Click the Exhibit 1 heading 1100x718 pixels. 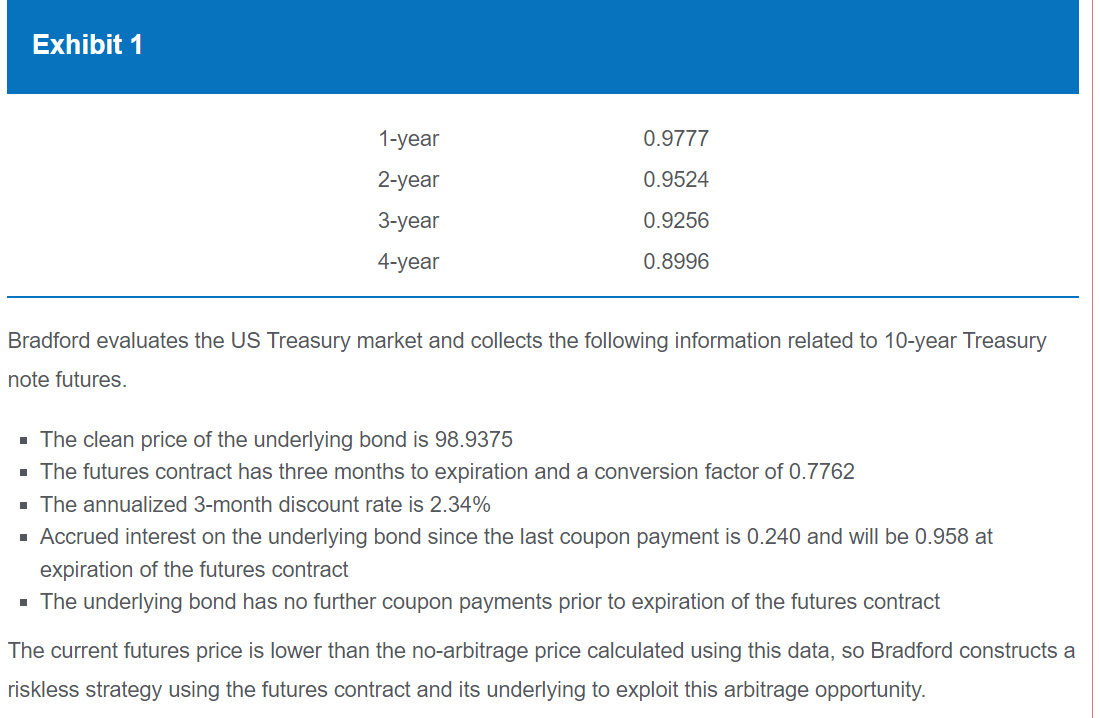point(88,45)
